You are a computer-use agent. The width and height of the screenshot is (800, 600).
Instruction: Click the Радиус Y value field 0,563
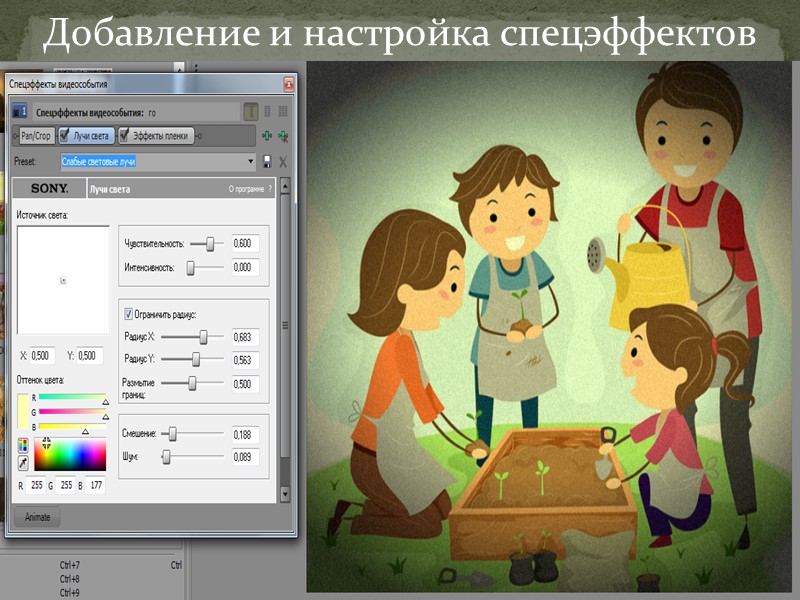pyautogui.click(x=245, y=360)
